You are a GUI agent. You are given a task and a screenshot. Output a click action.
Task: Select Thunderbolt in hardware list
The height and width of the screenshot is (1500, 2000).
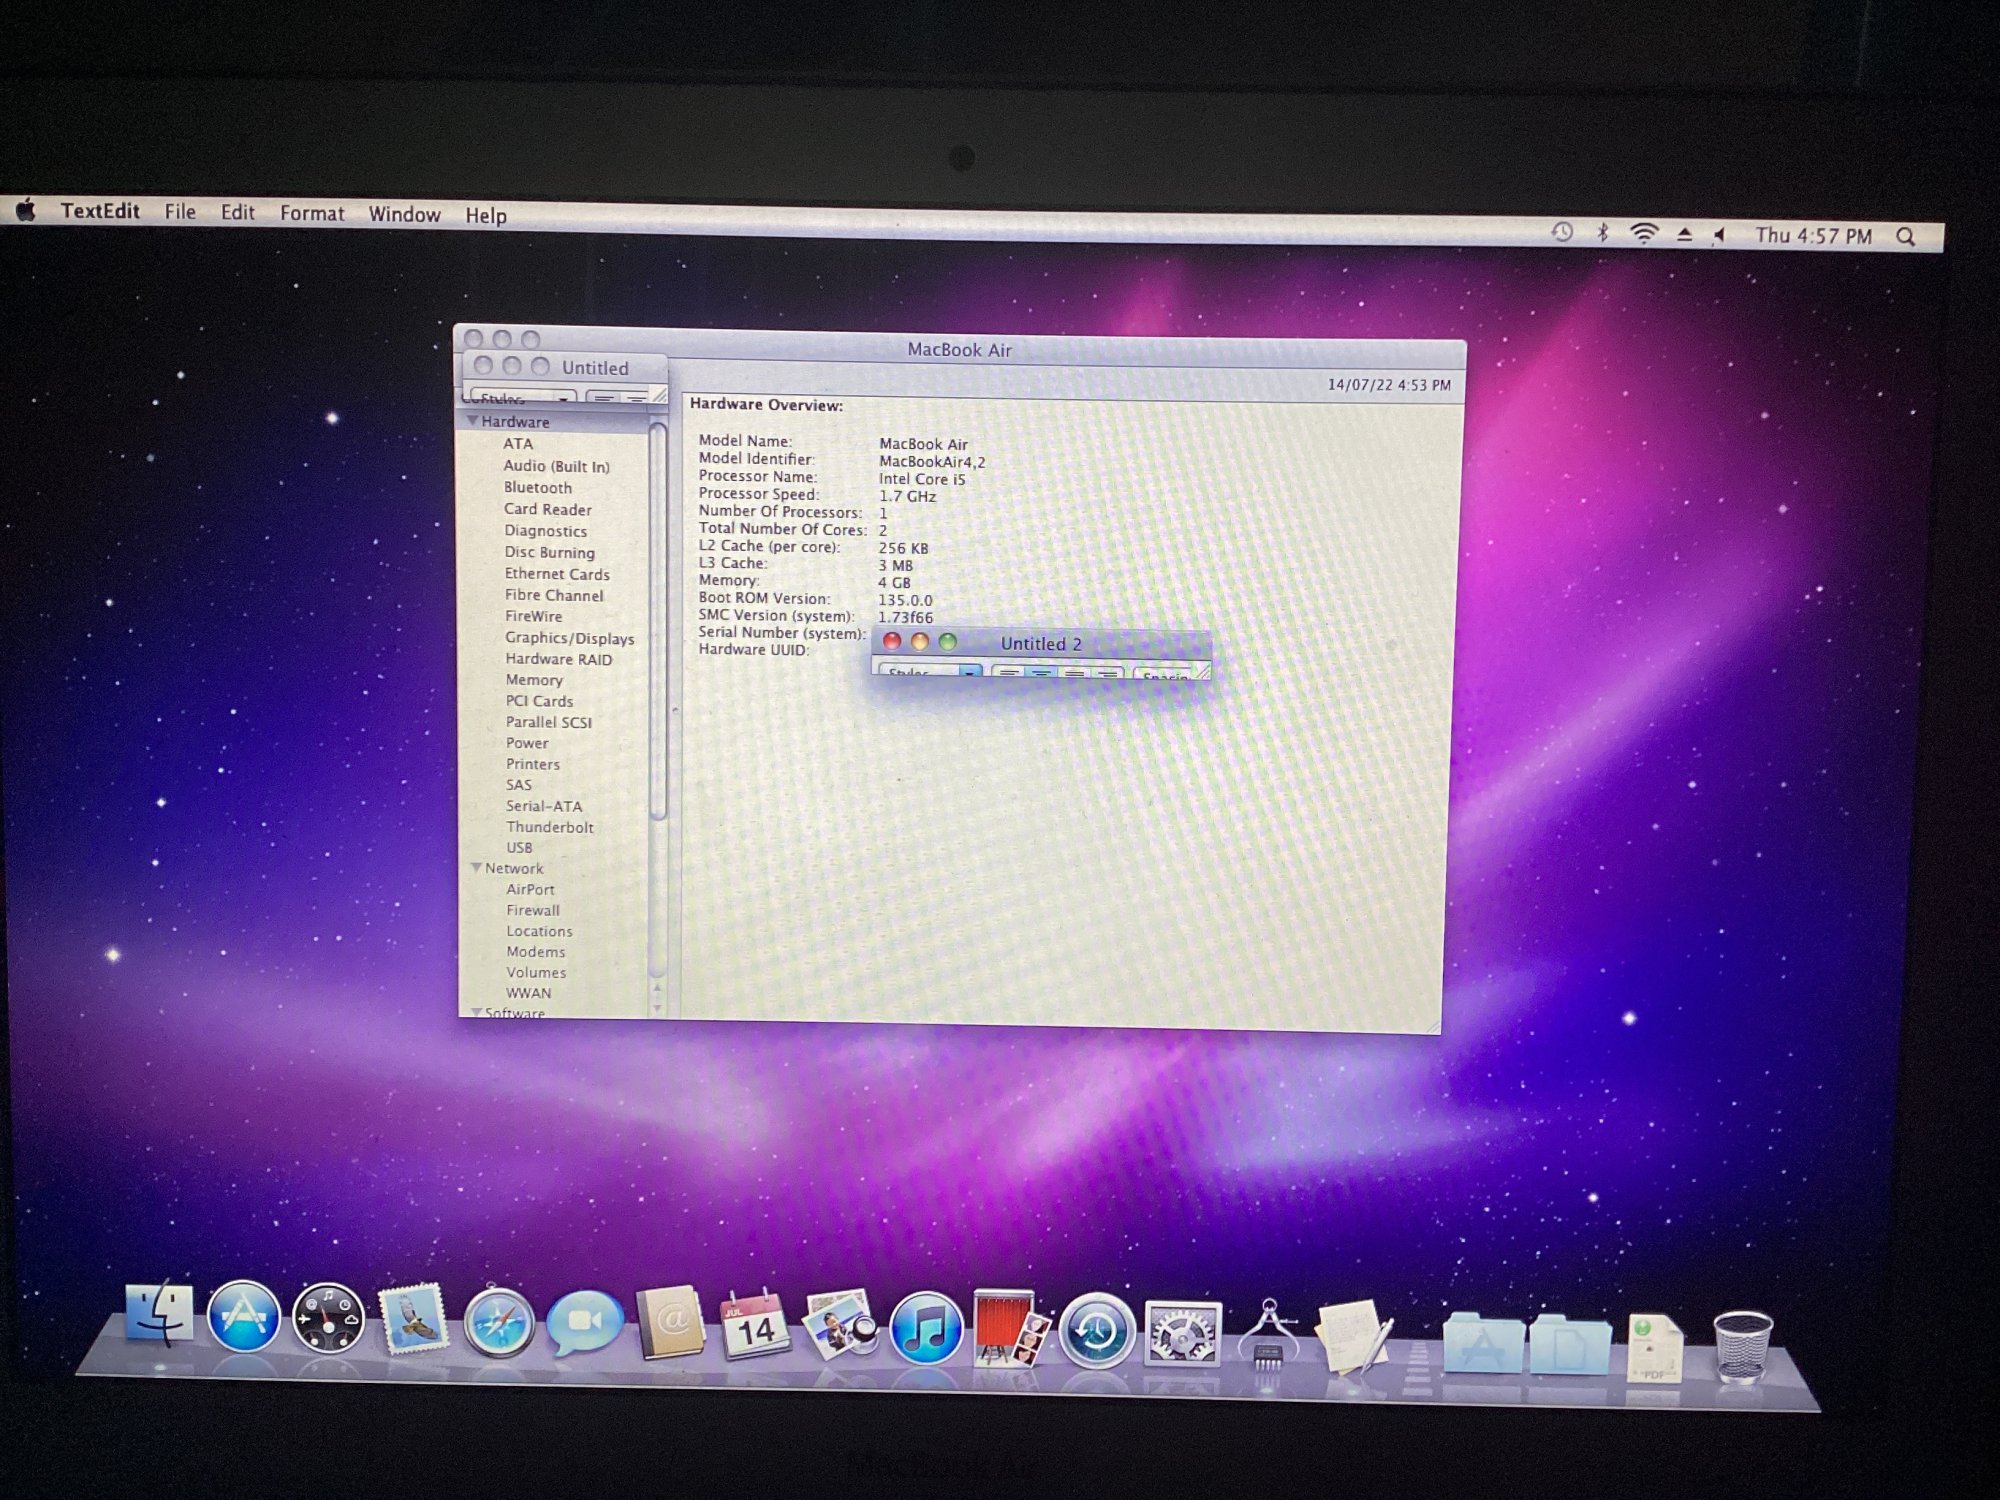tap(549, 827)
